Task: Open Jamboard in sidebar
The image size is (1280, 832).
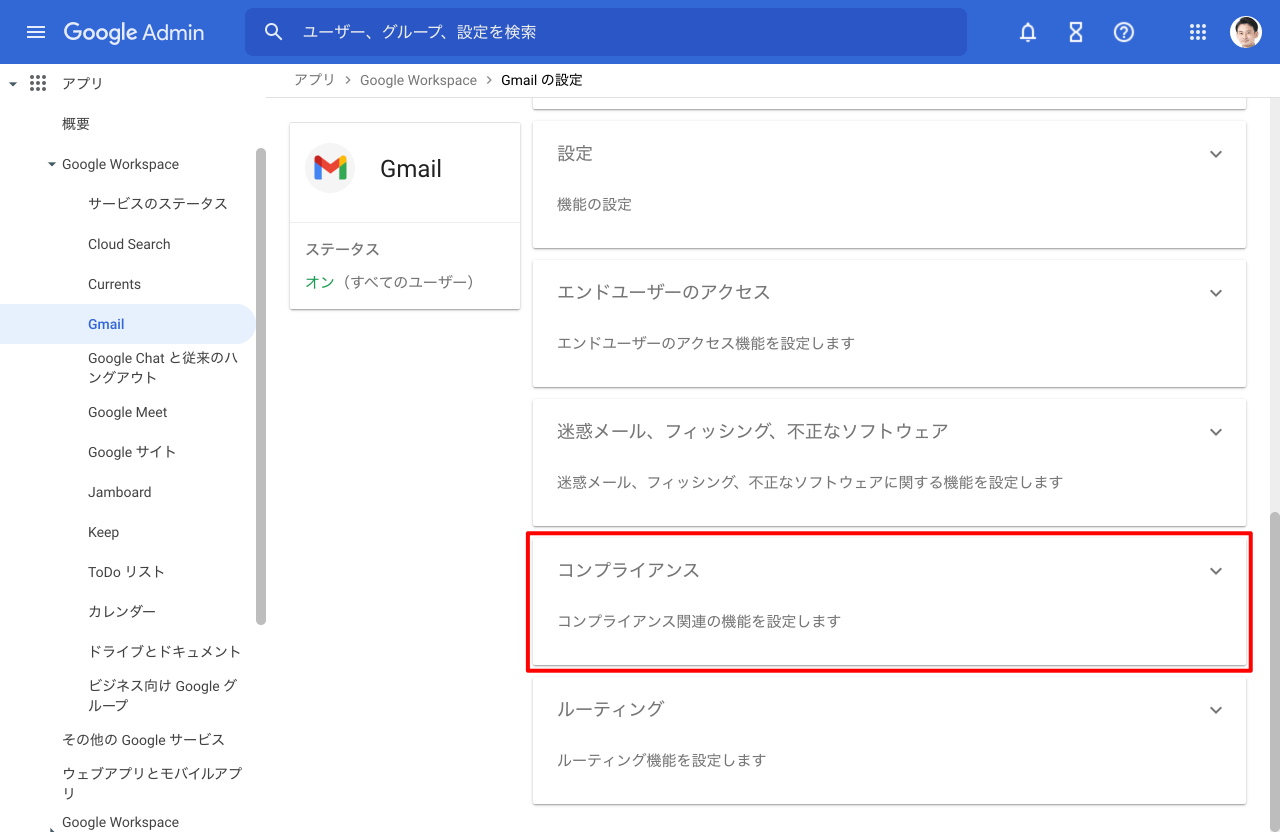Action: pos(119,492)
